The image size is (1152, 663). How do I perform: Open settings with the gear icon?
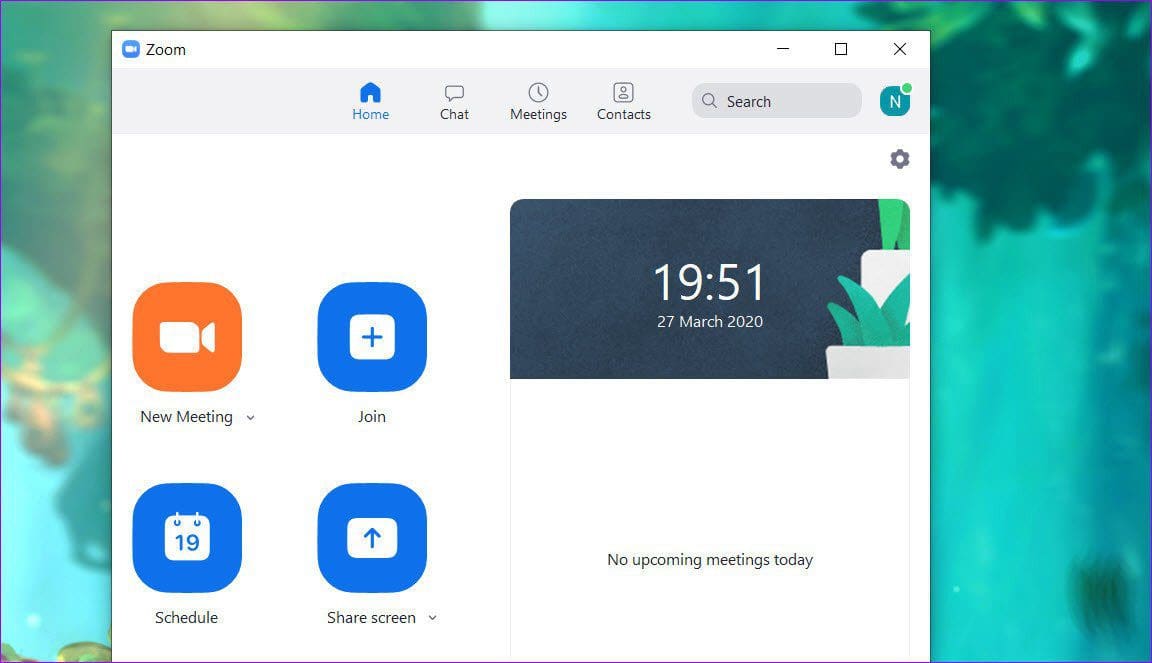pyautogui.click(x=899, y=159)
